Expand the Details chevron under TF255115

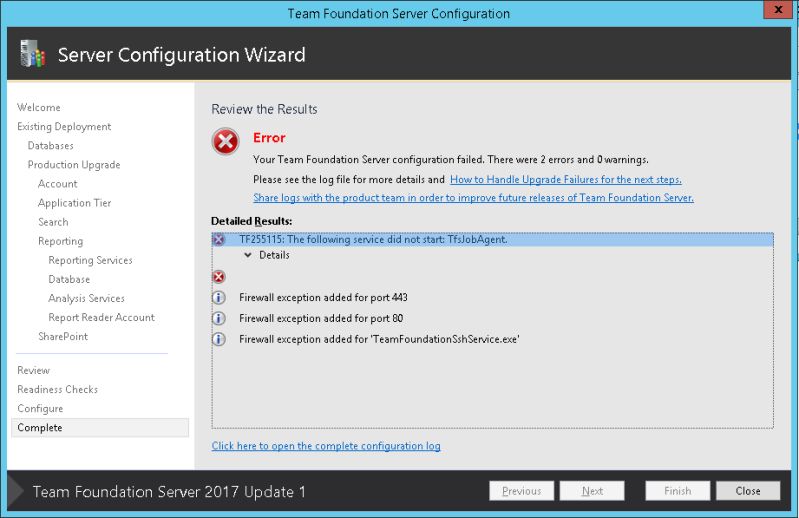248,255
